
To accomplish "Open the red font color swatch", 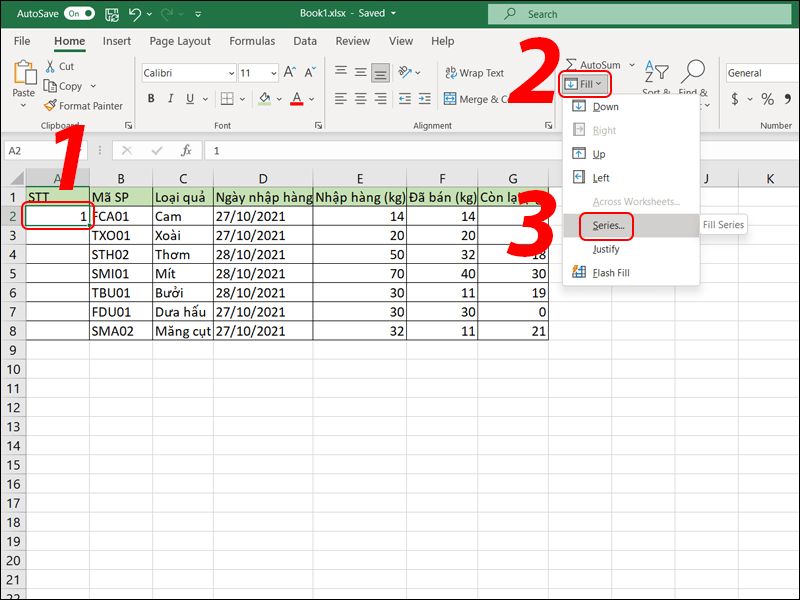I will [x=297, y=98].
